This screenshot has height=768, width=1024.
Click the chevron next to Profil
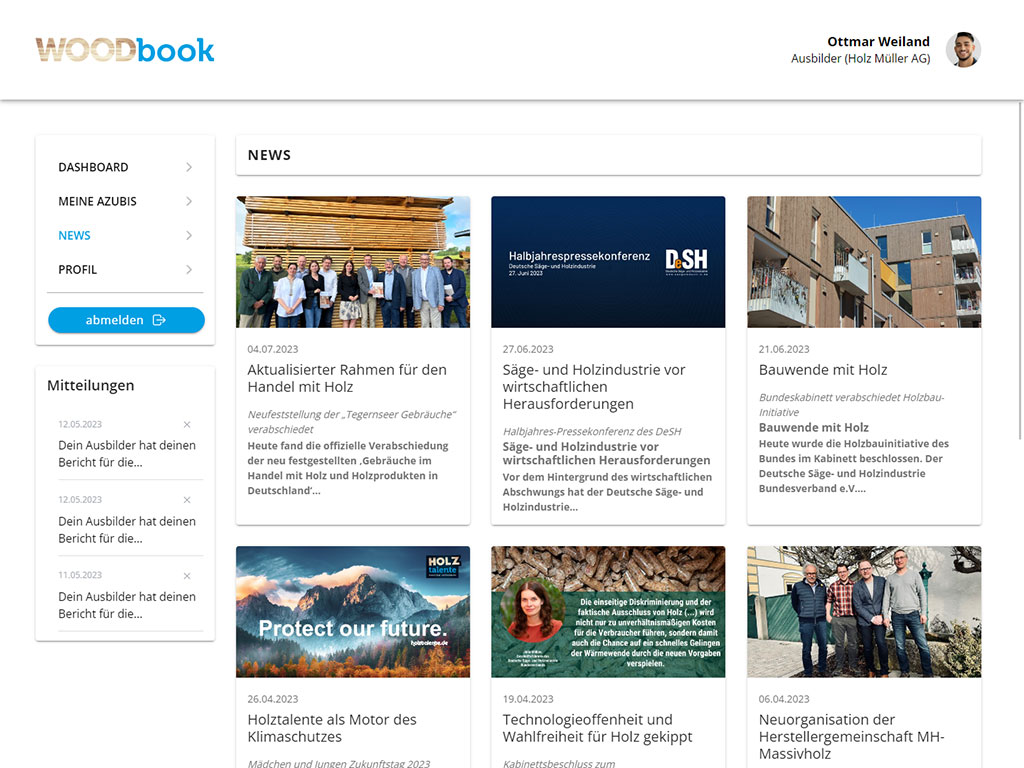[189, 269]
